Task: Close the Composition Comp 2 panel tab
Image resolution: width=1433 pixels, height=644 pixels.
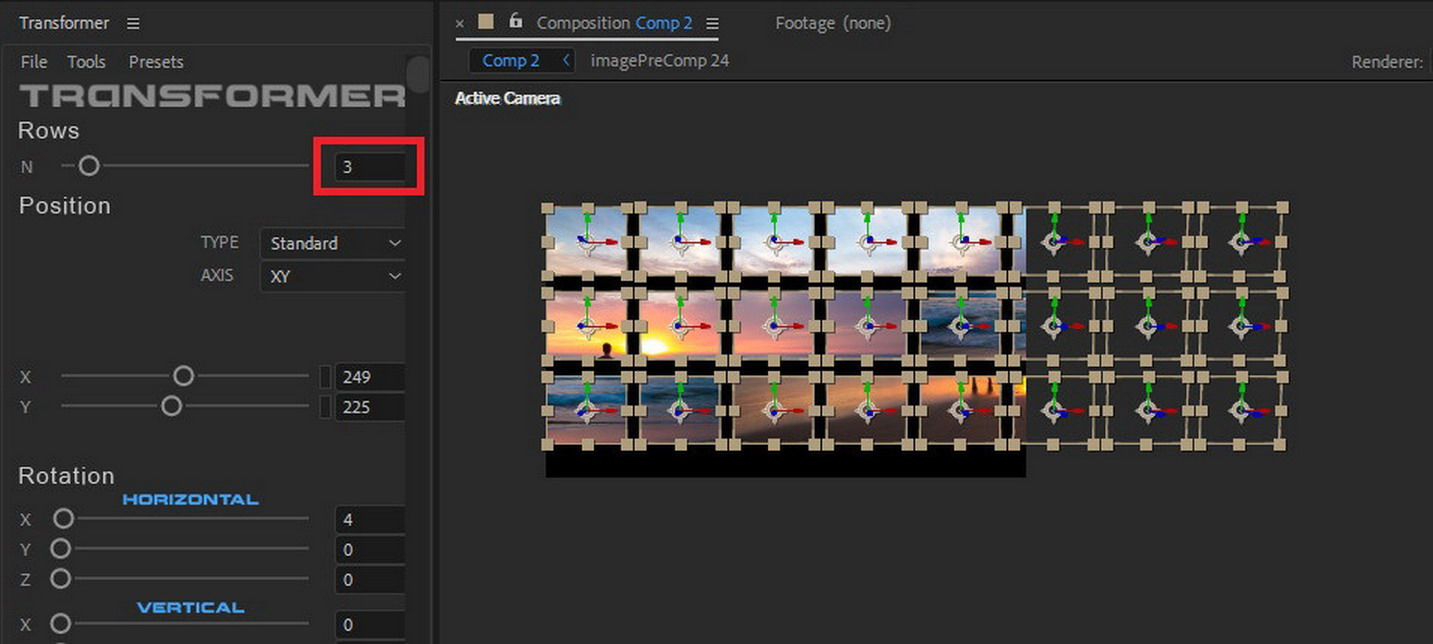Action: [460, 23]
